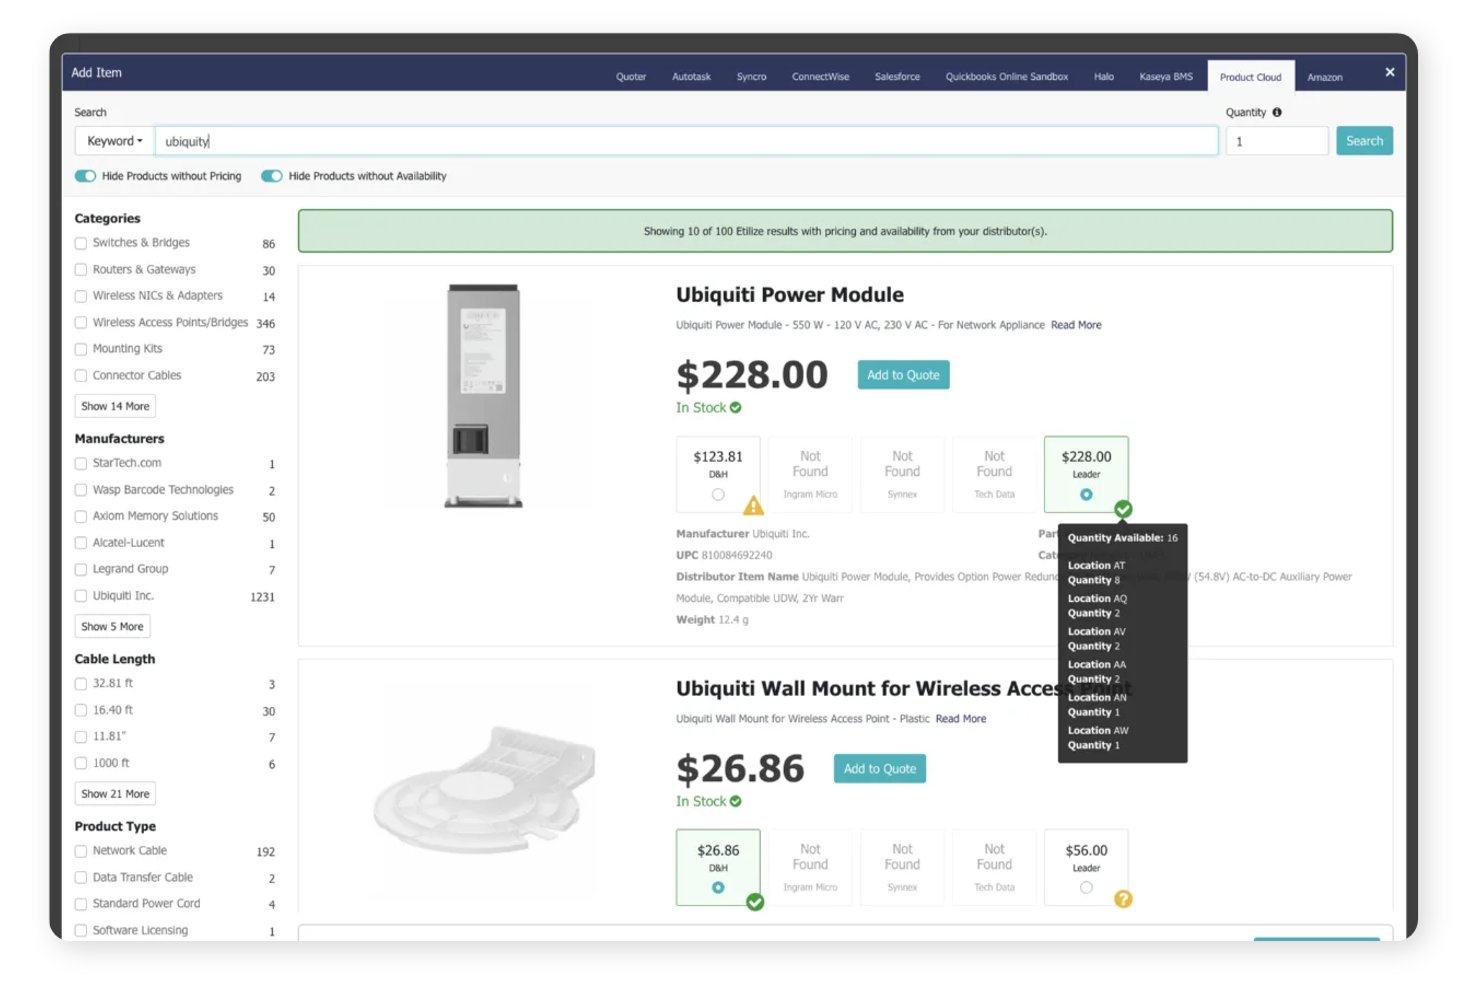
Task: Click the Quantity input field
Action: point(1277,141)
